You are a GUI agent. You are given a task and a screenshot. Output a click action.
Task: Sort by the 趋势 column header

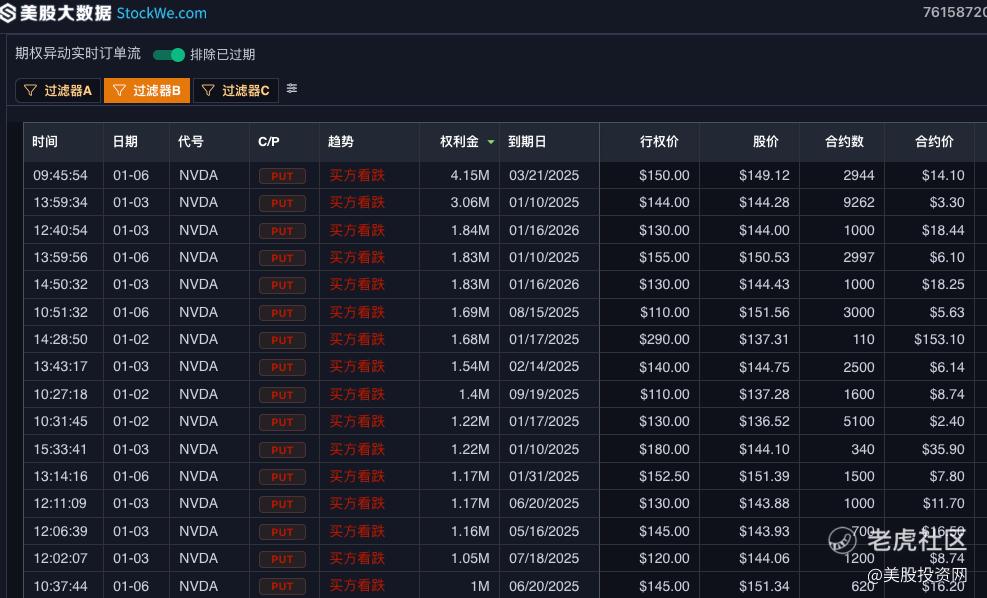(x=341, y=142)
